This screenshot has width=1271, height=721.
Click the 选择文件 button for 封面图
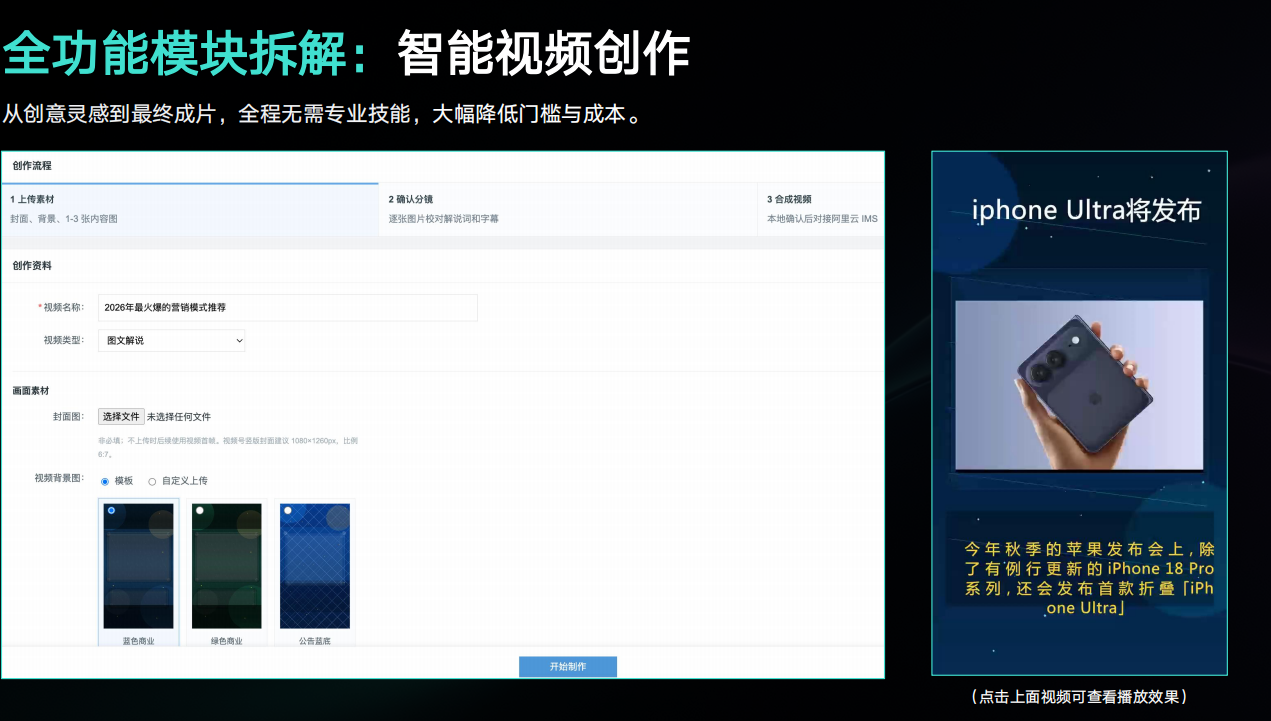tap(121, 416)
